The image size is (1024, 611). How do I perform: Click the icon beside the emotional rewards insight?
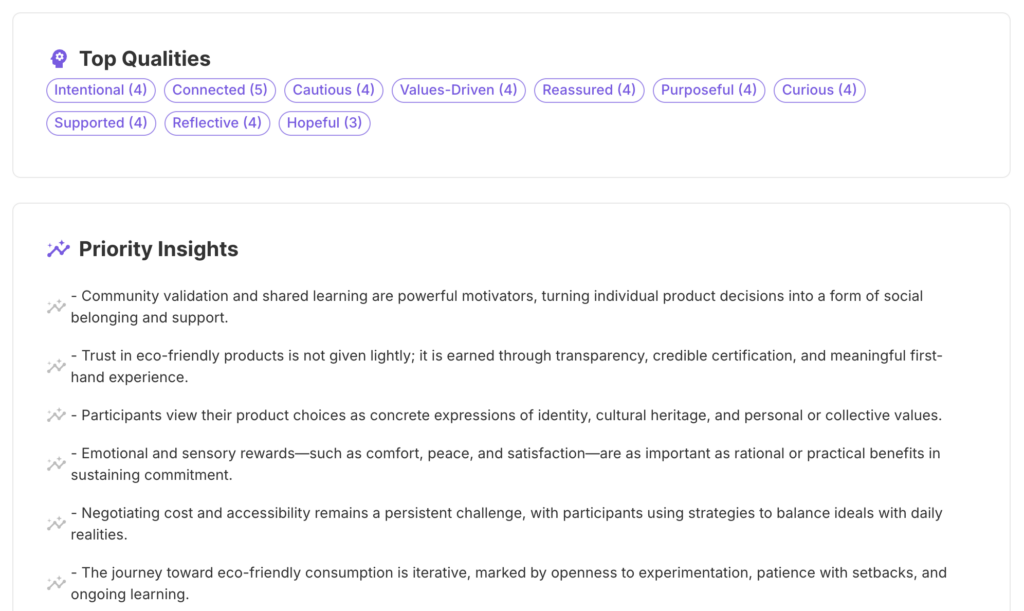click(x=56, y=464)
